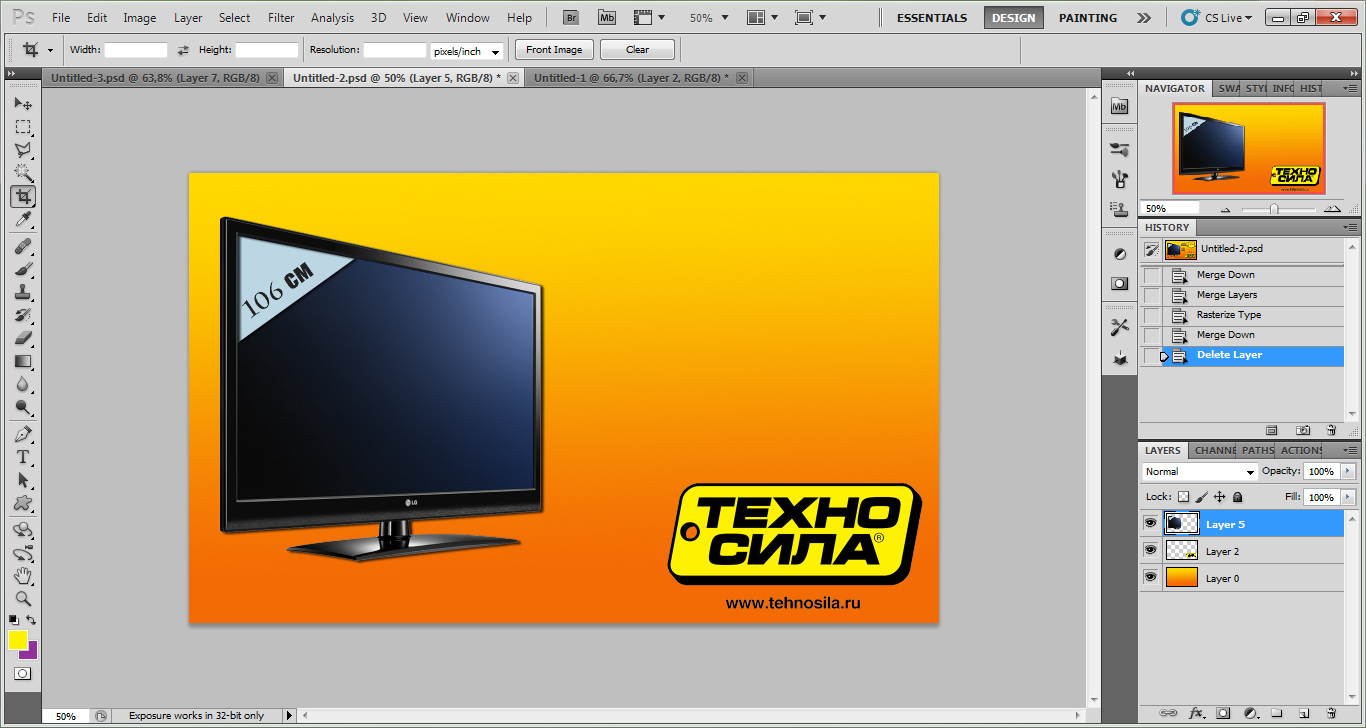This screenshot has width=1366, height=728.
Task: Switch to the Channels panel tab
Action: coord(1214,450)
